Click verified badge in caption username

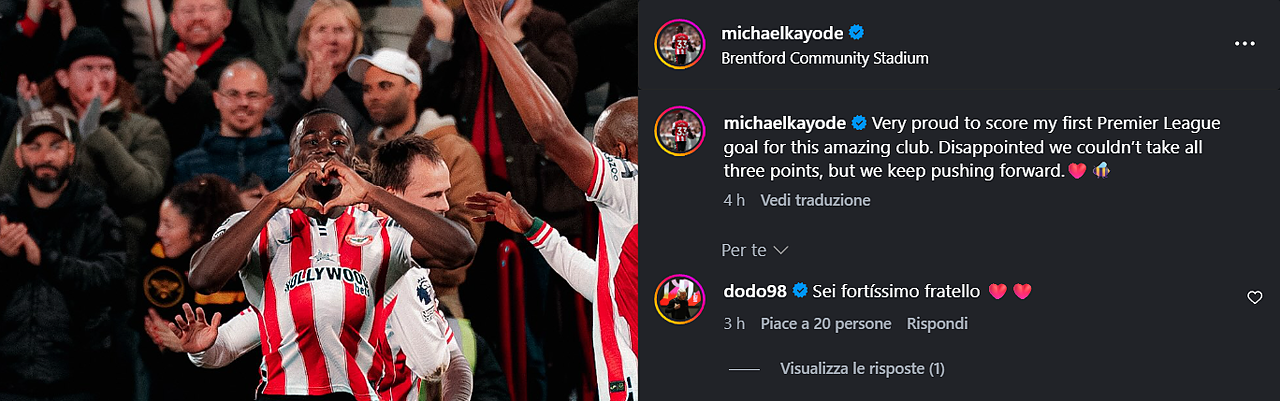point(858,123)
